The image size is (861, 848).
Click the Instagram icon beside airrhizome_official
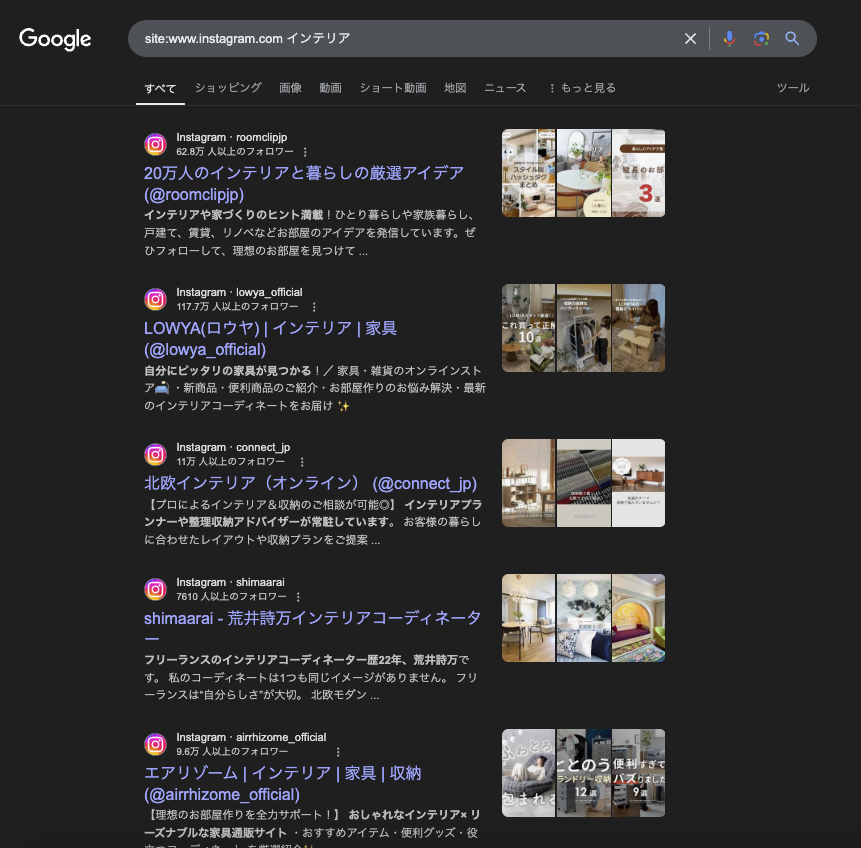[x=155, y=744]
